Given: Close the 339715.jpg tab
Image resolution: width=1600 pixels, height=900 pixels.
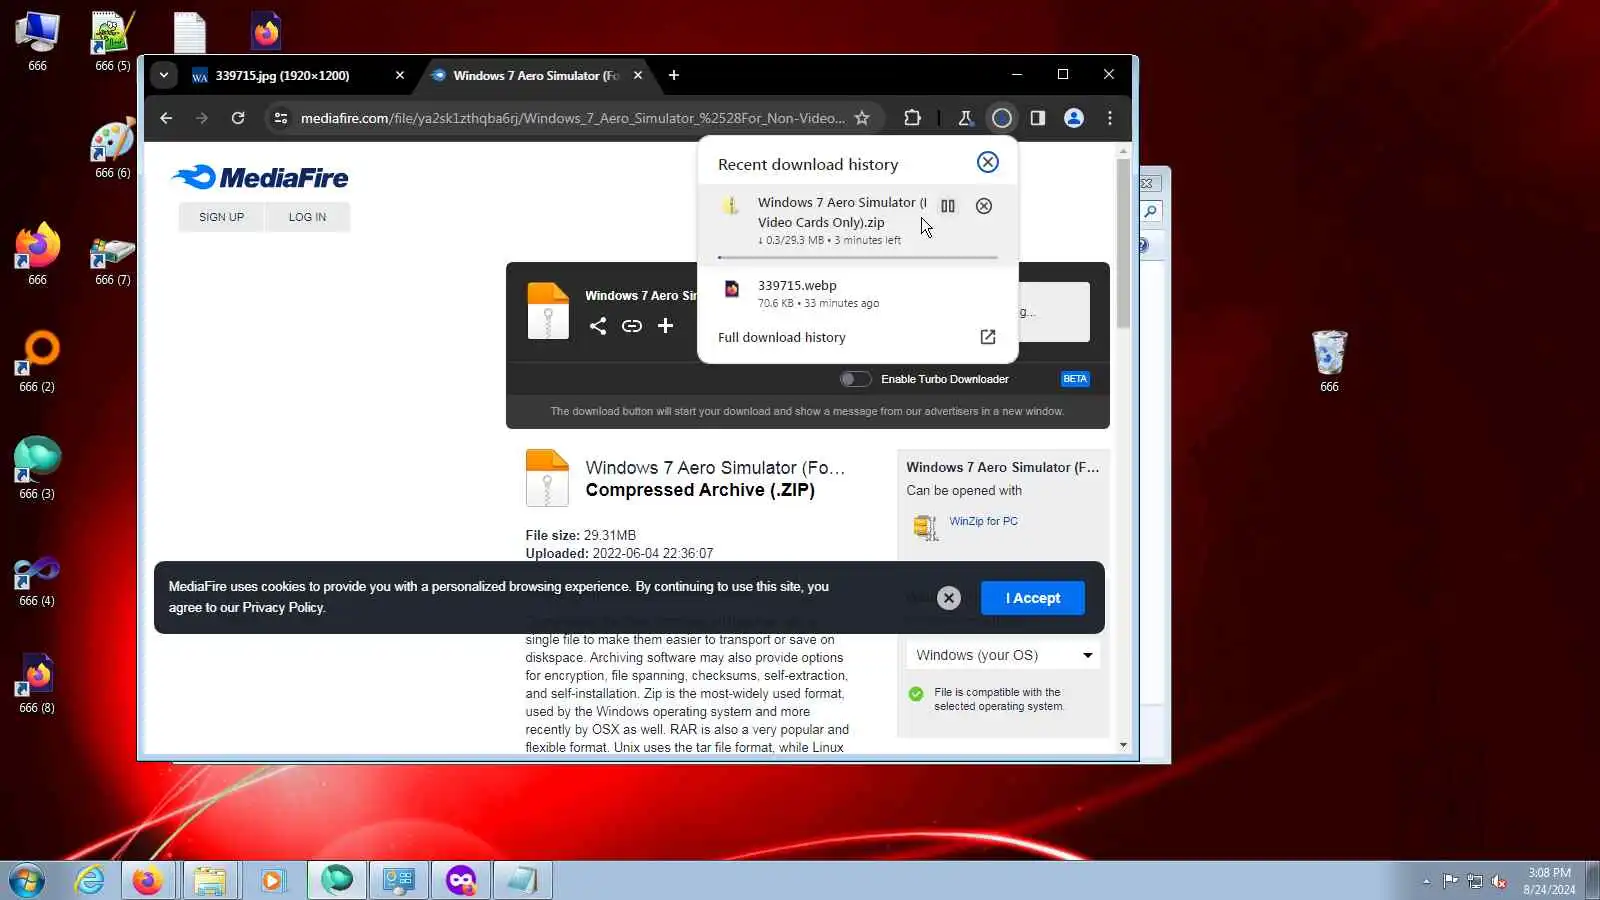Looking at the screenshot, I should (x=400, y=75).
